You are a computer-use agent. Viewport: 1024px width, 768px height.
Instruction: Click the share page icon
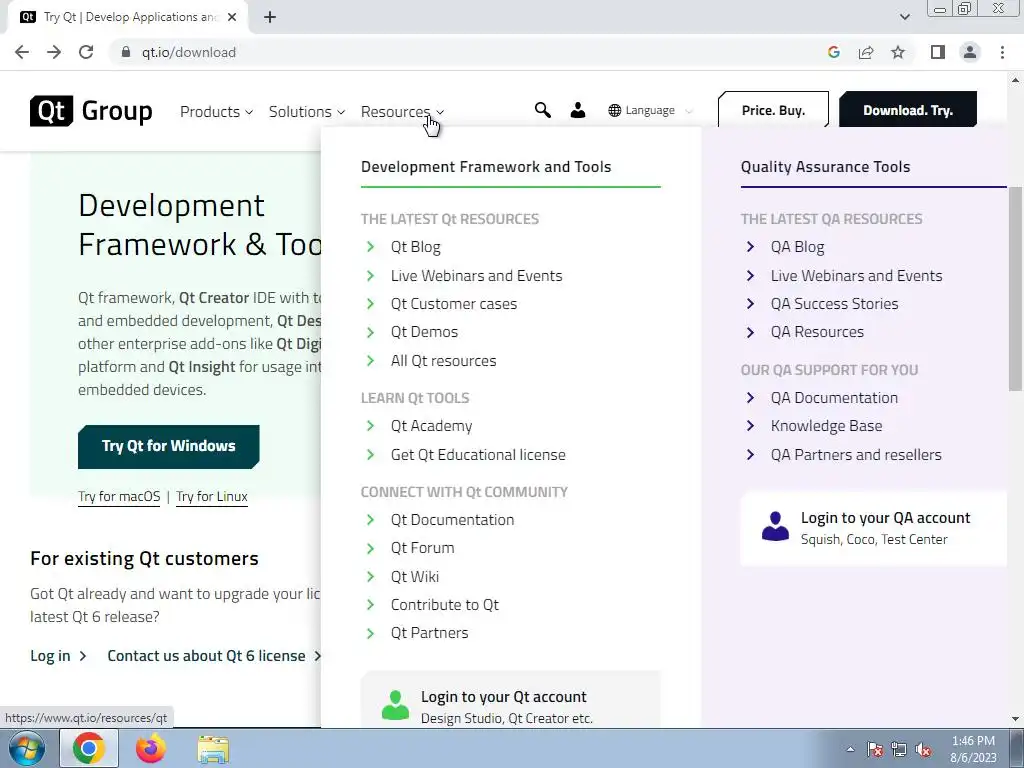[866, 52]
